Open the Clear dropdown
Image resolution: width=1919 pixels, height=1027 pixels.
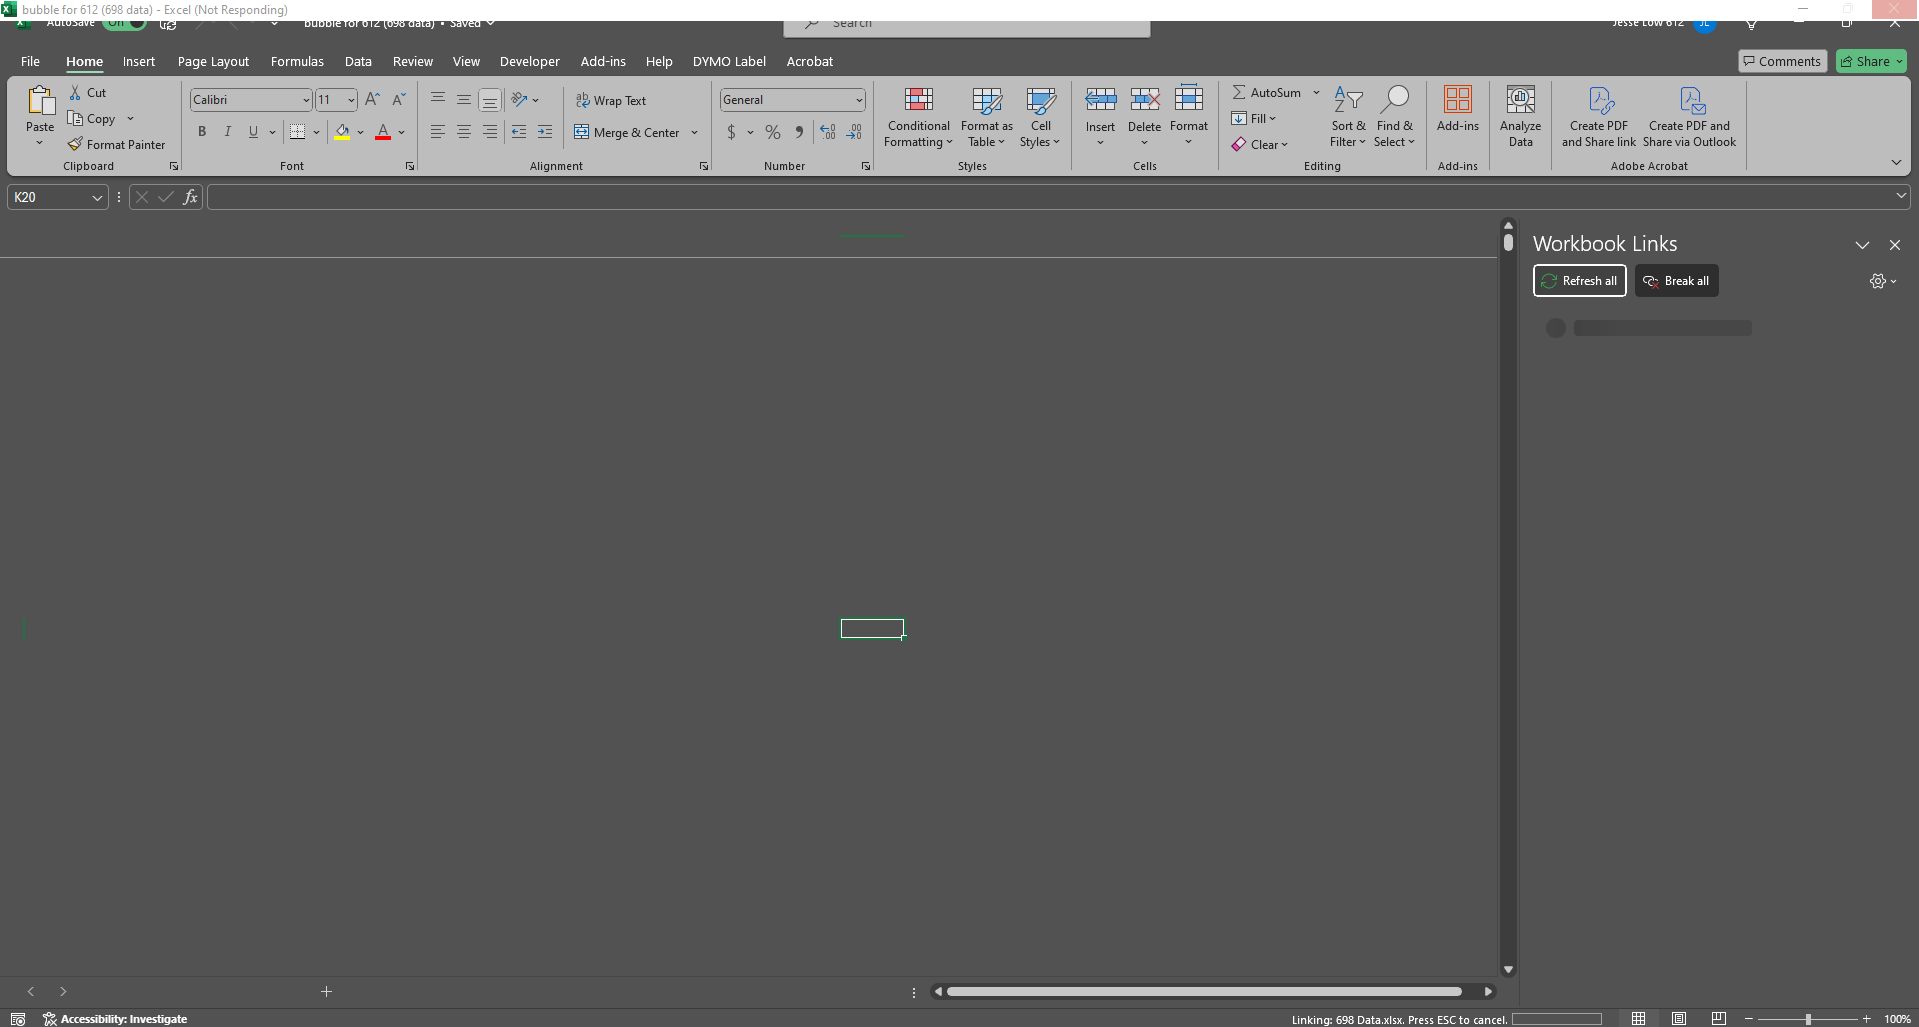click(x=1259, y=144)
